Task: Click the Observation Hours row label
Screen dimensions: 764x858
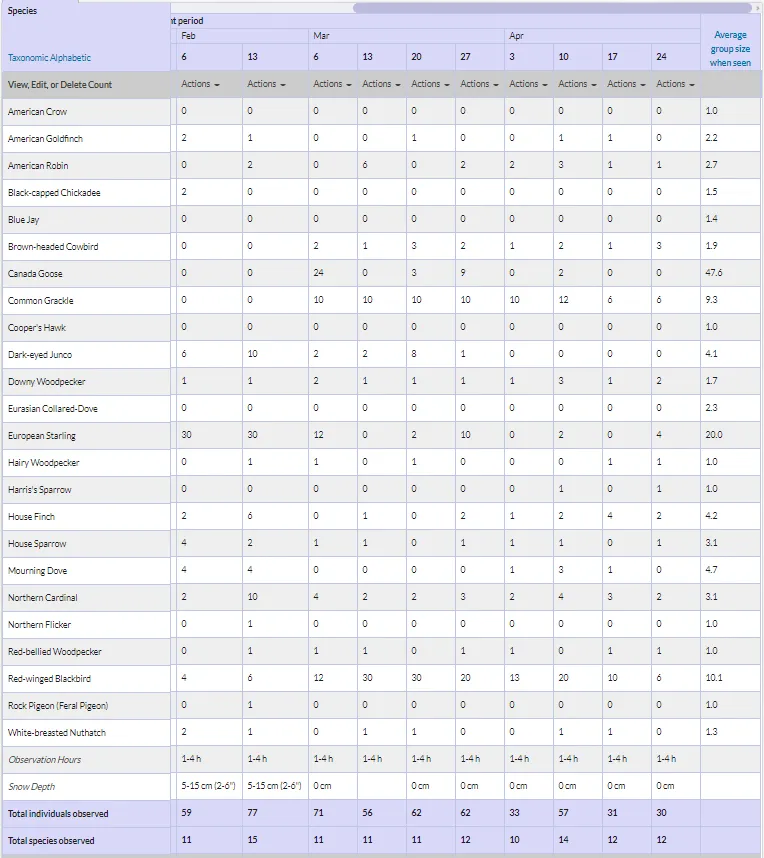Action: tap(44, 760)
